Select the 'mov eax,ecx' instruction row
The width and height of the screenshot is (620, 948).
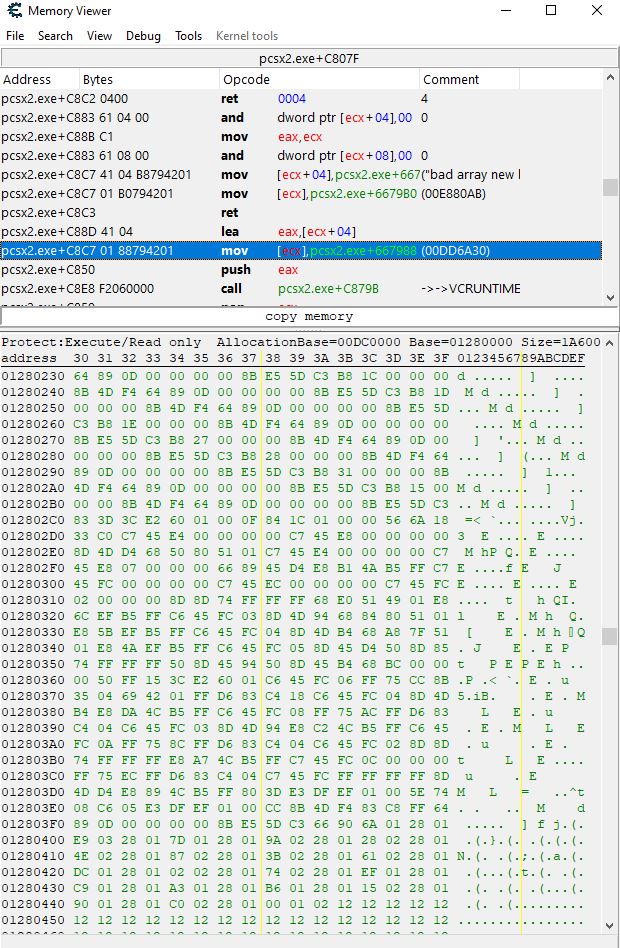(x=301, y=137)
